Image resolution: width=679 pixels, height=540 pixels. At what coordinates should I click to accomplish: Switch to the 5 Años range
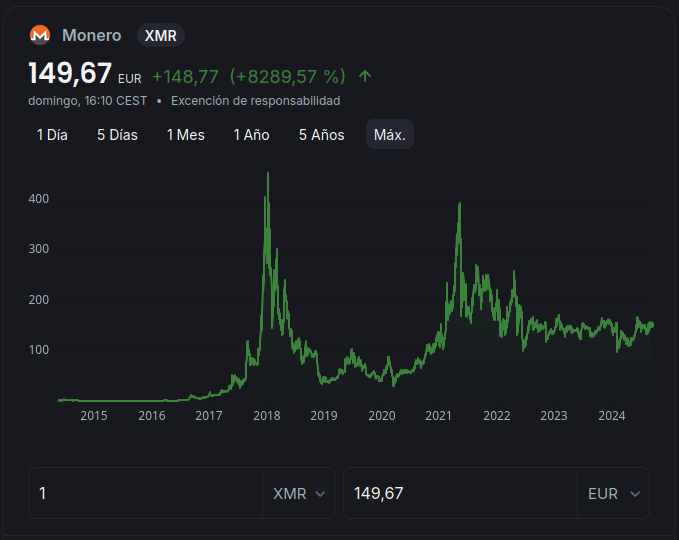(321, 135)
